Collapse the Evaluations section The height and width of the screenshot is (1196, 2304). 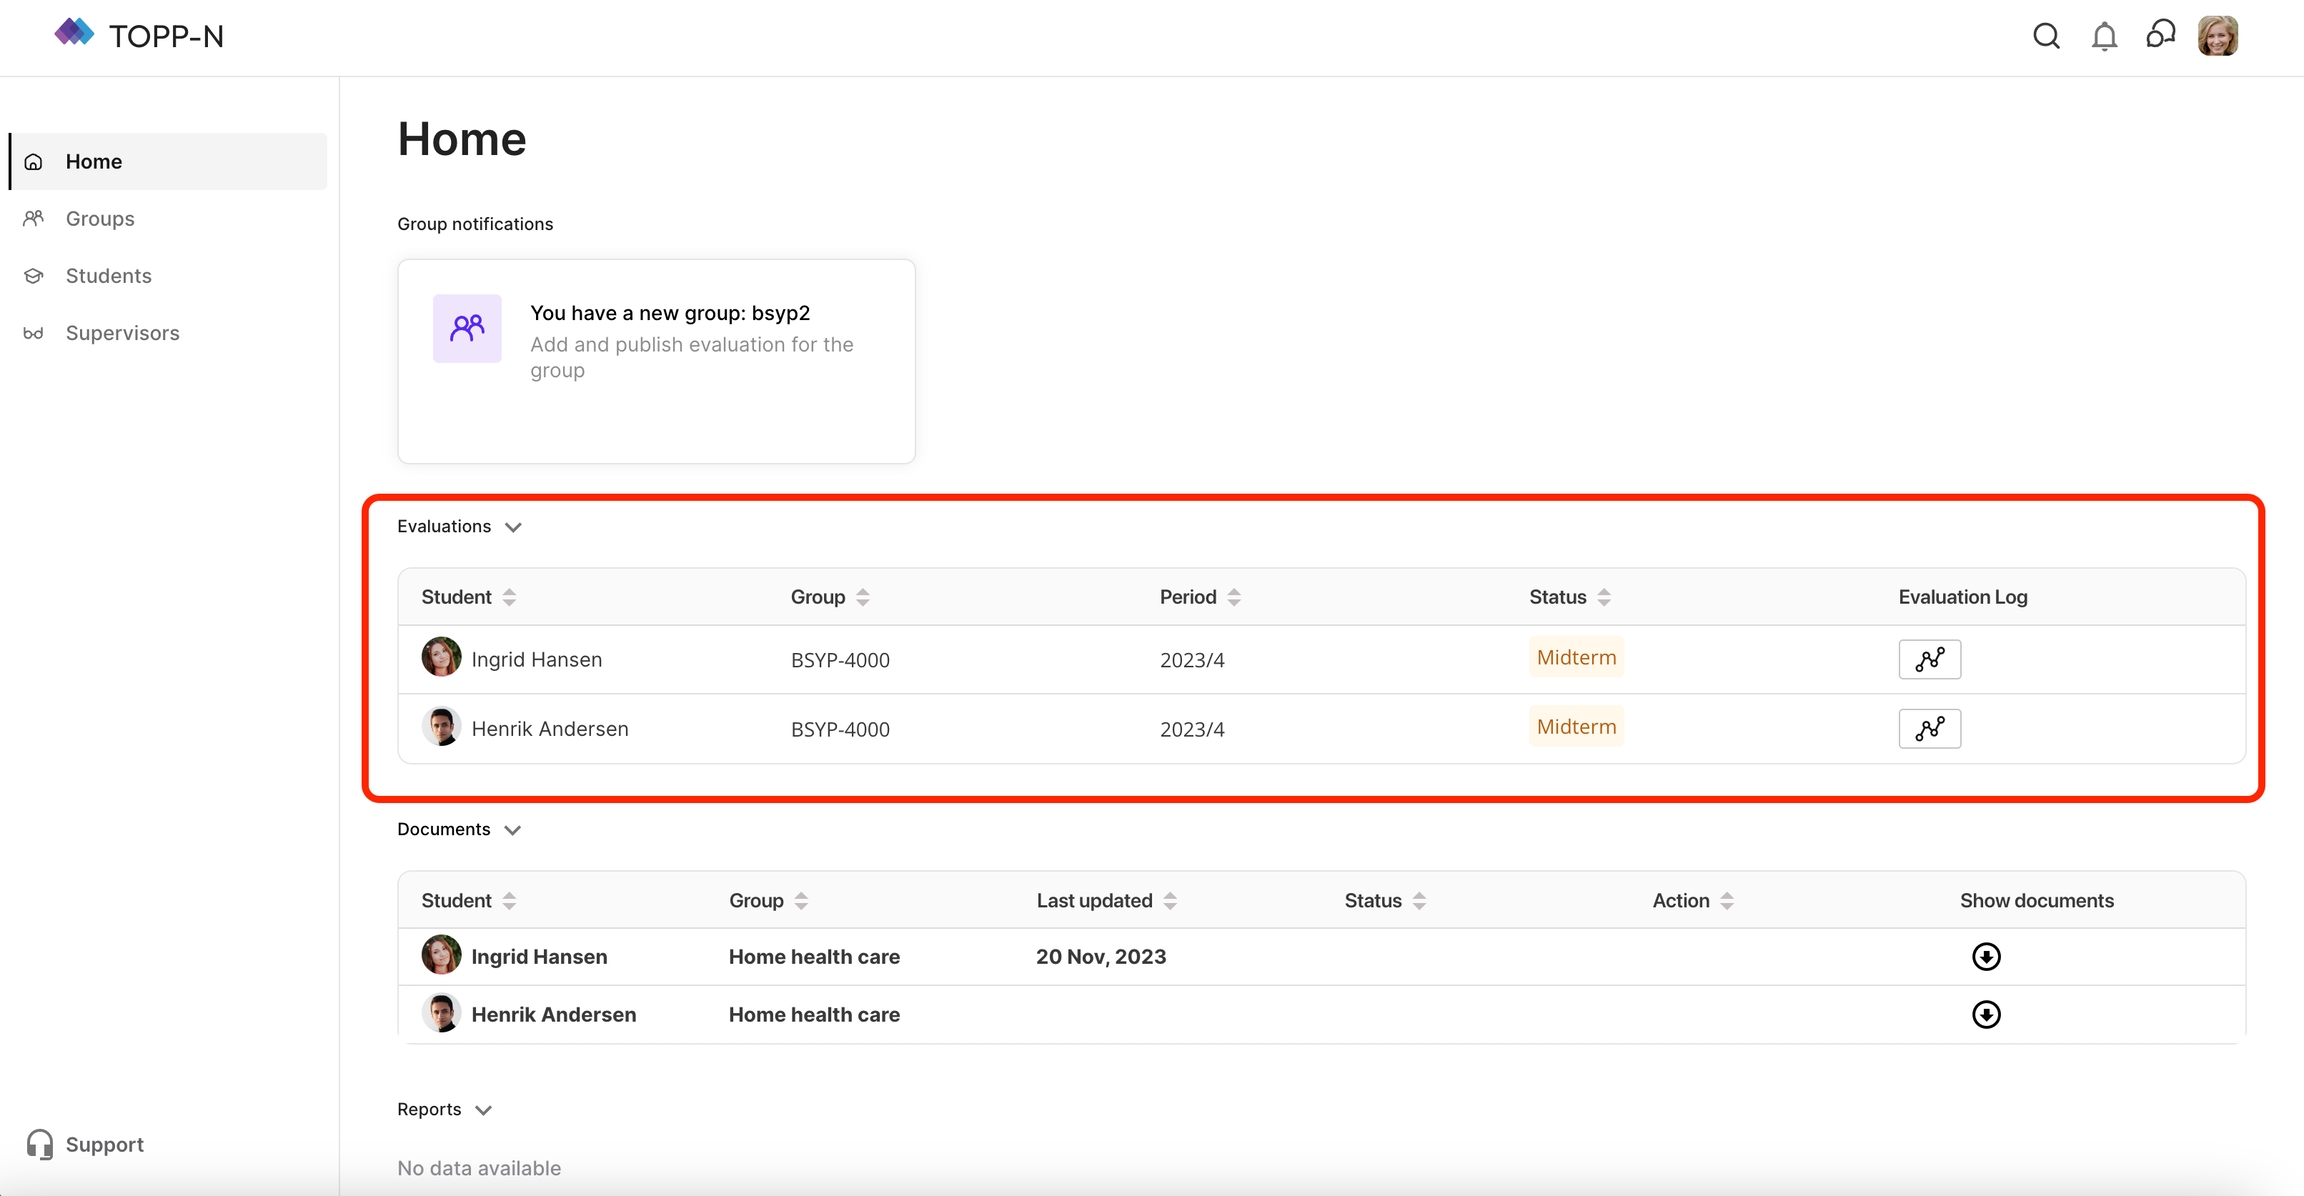coord(513,527)
